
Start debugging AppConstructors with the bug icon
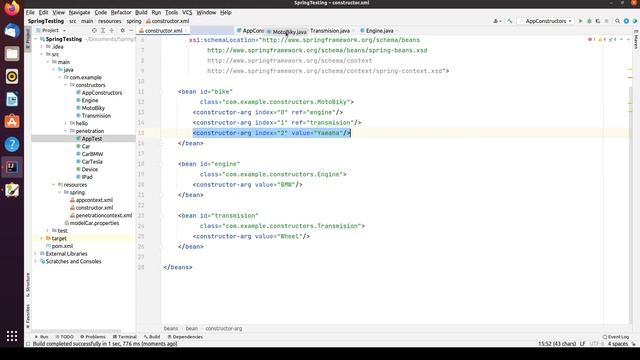tap(589, 21)
